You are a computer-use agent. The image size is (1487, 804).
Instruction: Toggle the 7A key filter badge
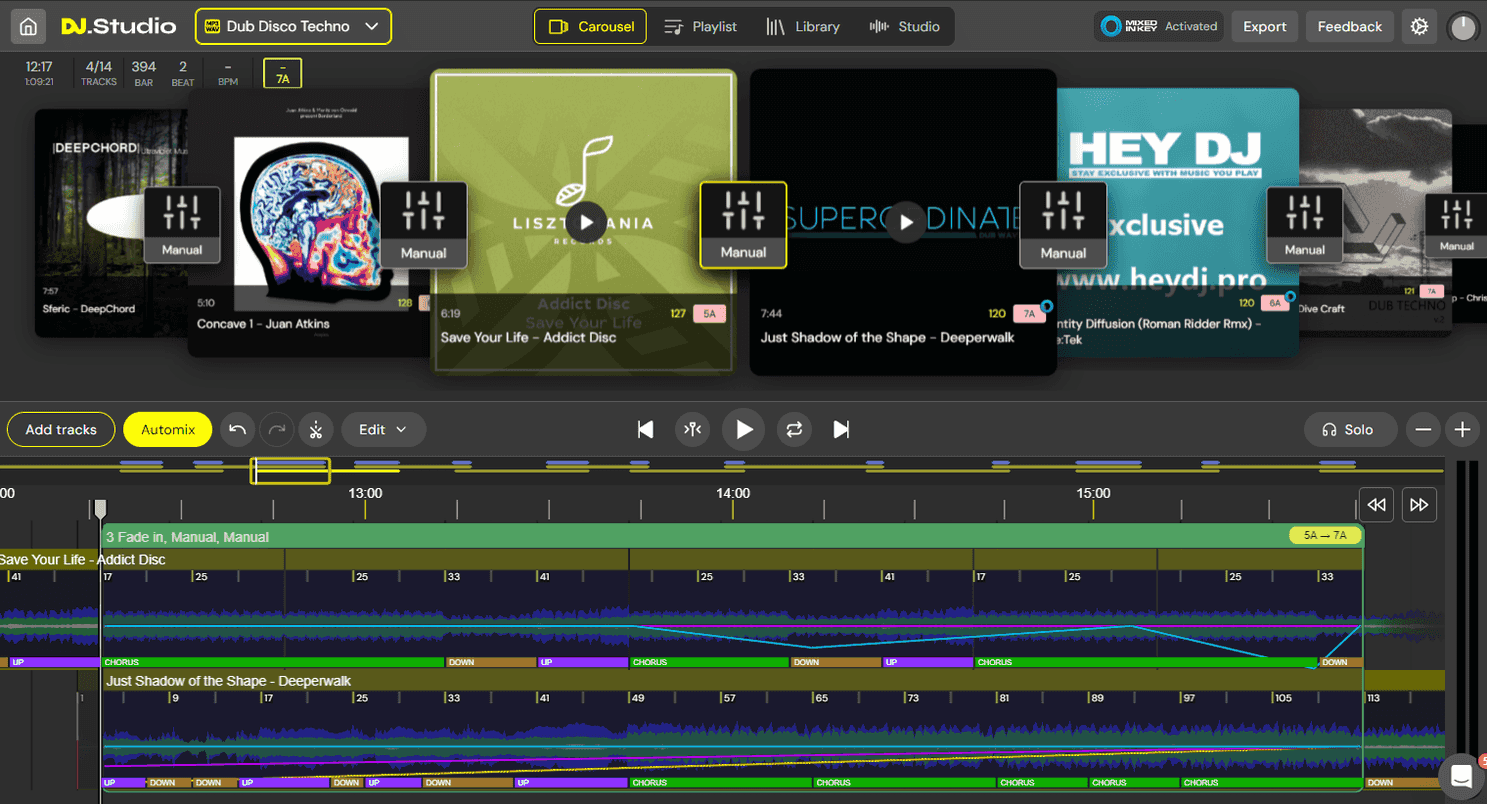[282, 73]
